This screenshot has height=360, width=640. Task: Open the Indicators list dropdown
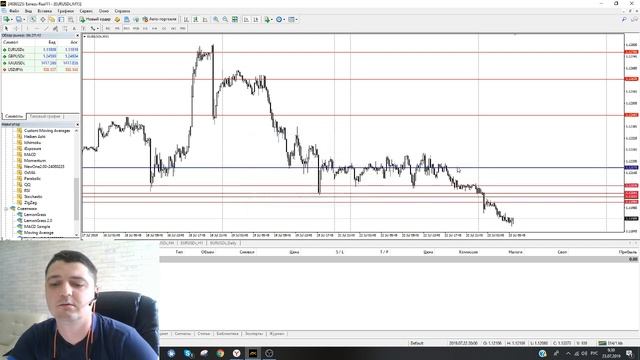268,19
